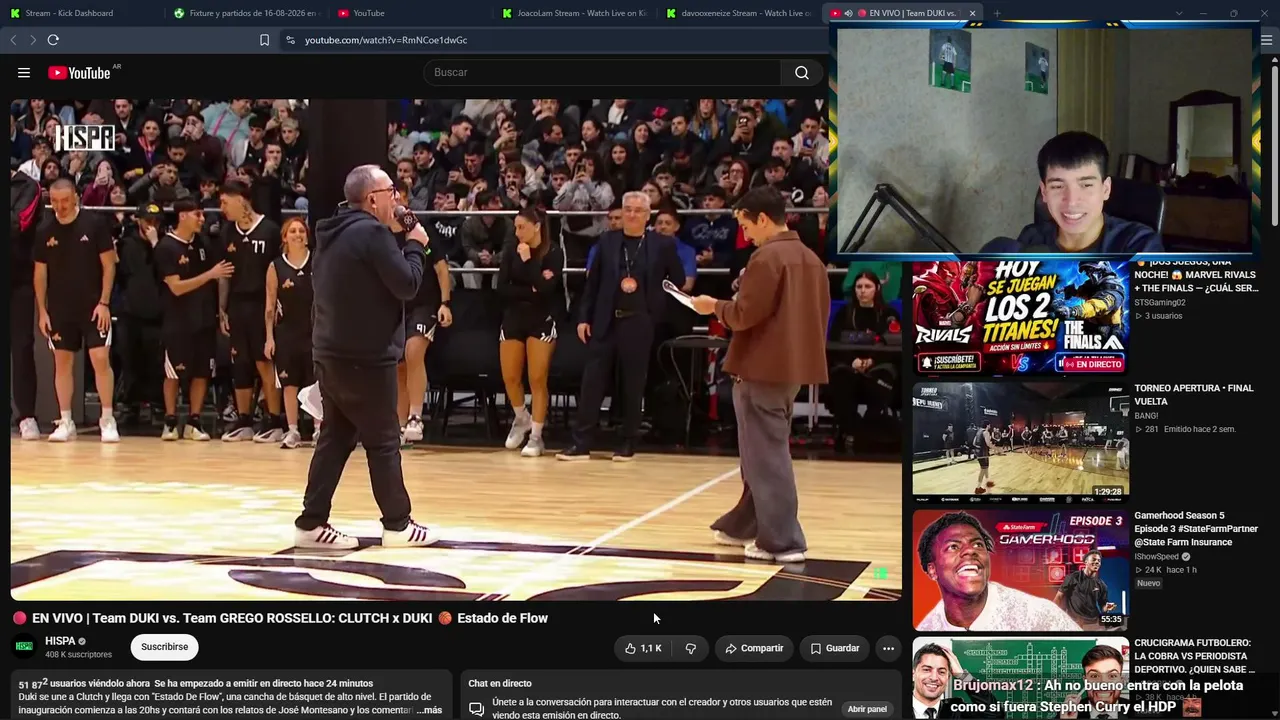Open the TORNEO APERTURA • FINAL VUELTA title
1280x720 pixels.
click(x=1193, y=394)
